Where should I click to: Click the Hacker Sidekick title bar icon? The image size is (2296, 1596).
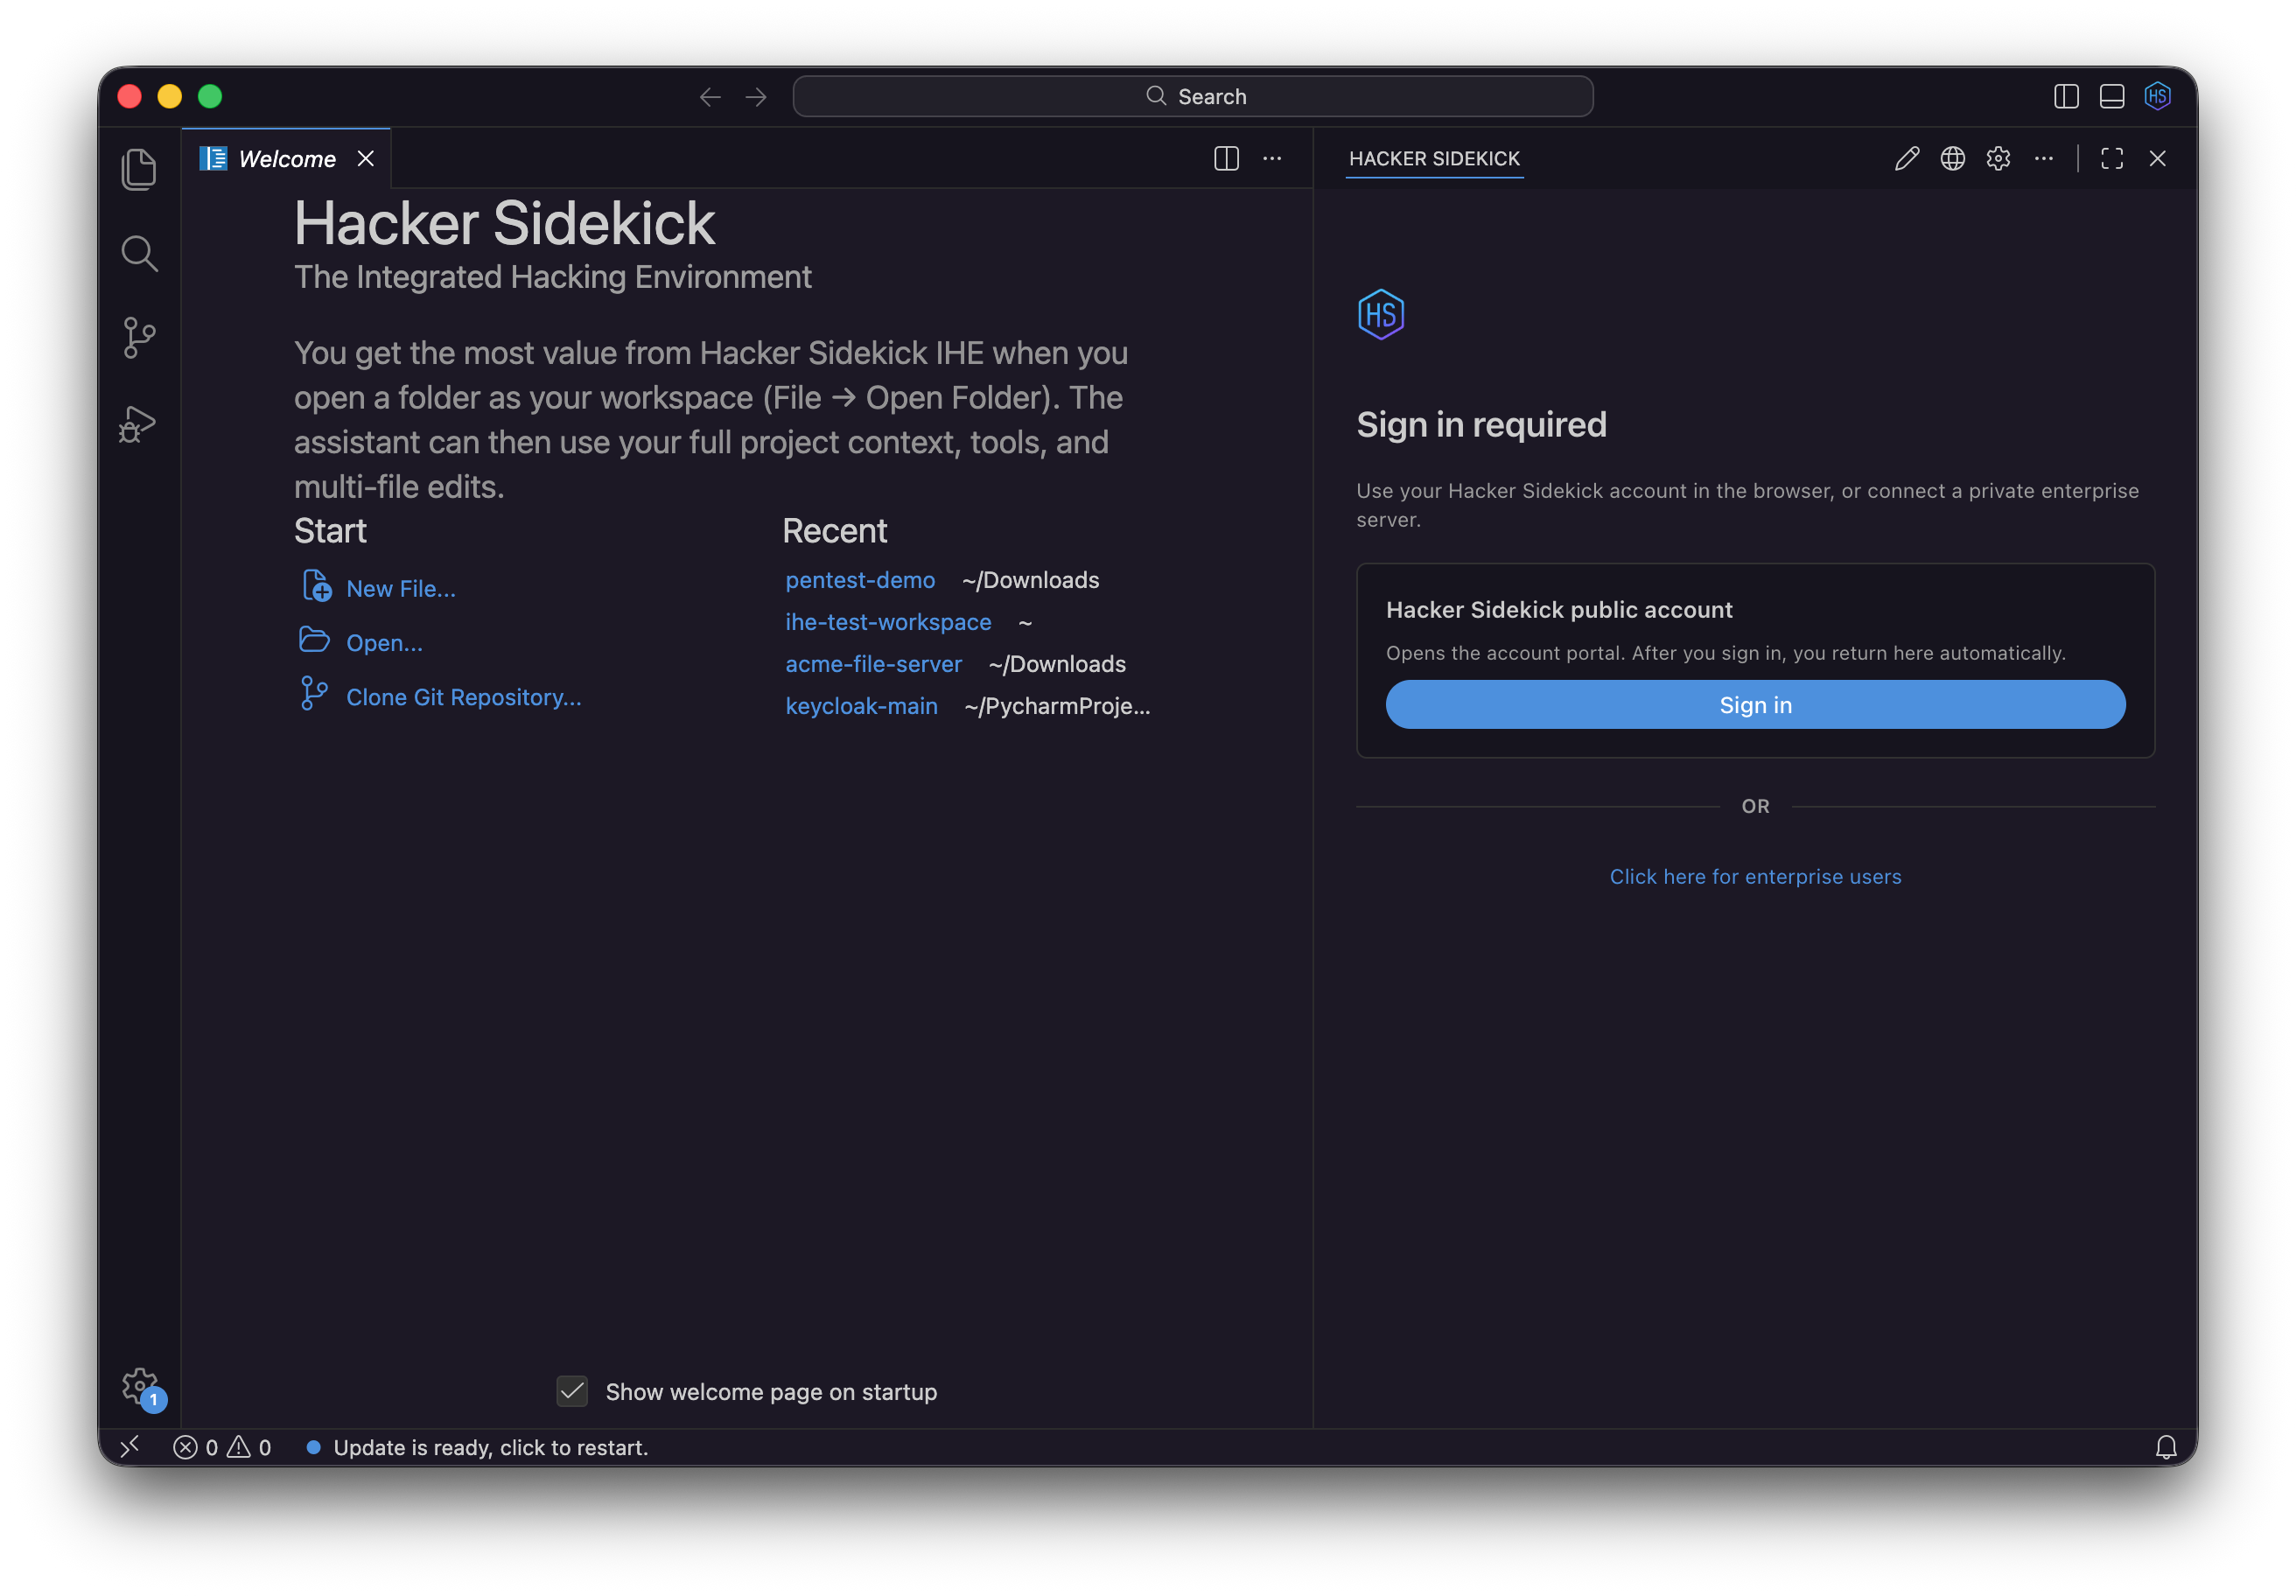tap(2157, 97)
